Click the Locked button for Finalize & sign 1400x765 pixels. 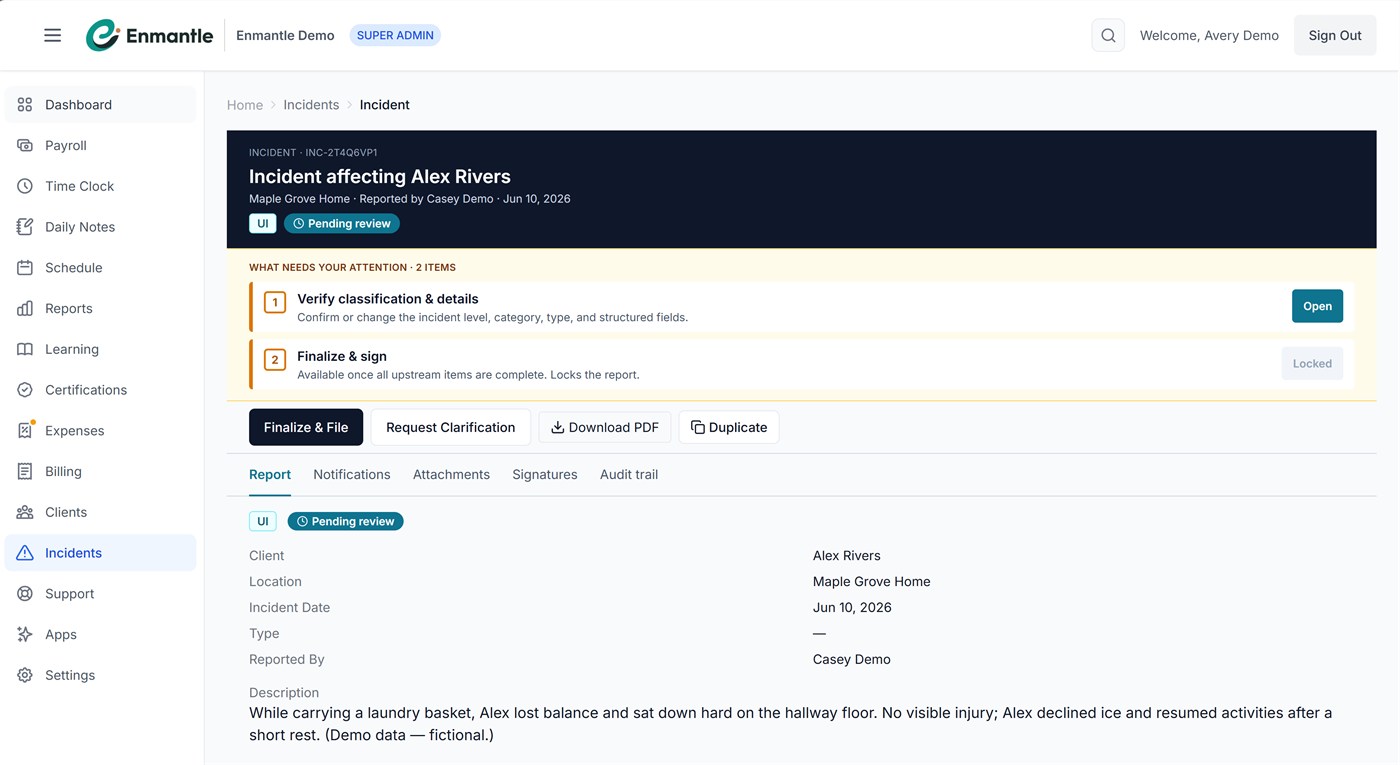pyautogui.click(x=1312, y=363)
